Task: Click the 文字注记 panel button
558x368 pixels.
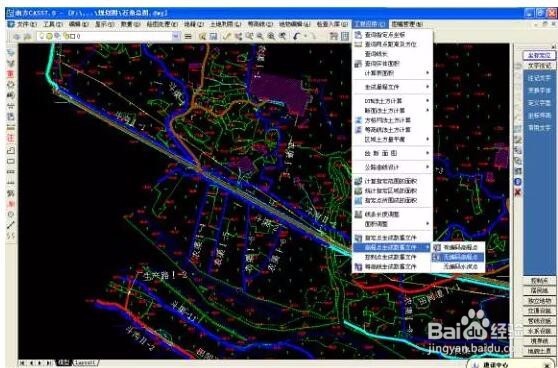Action: pyautogui.click(x=539, y=65)
